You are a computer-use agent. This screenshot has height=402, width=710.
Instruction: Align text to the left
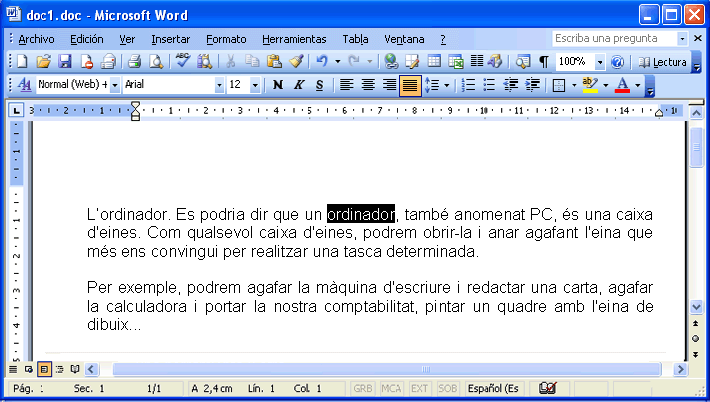point(346,85)
